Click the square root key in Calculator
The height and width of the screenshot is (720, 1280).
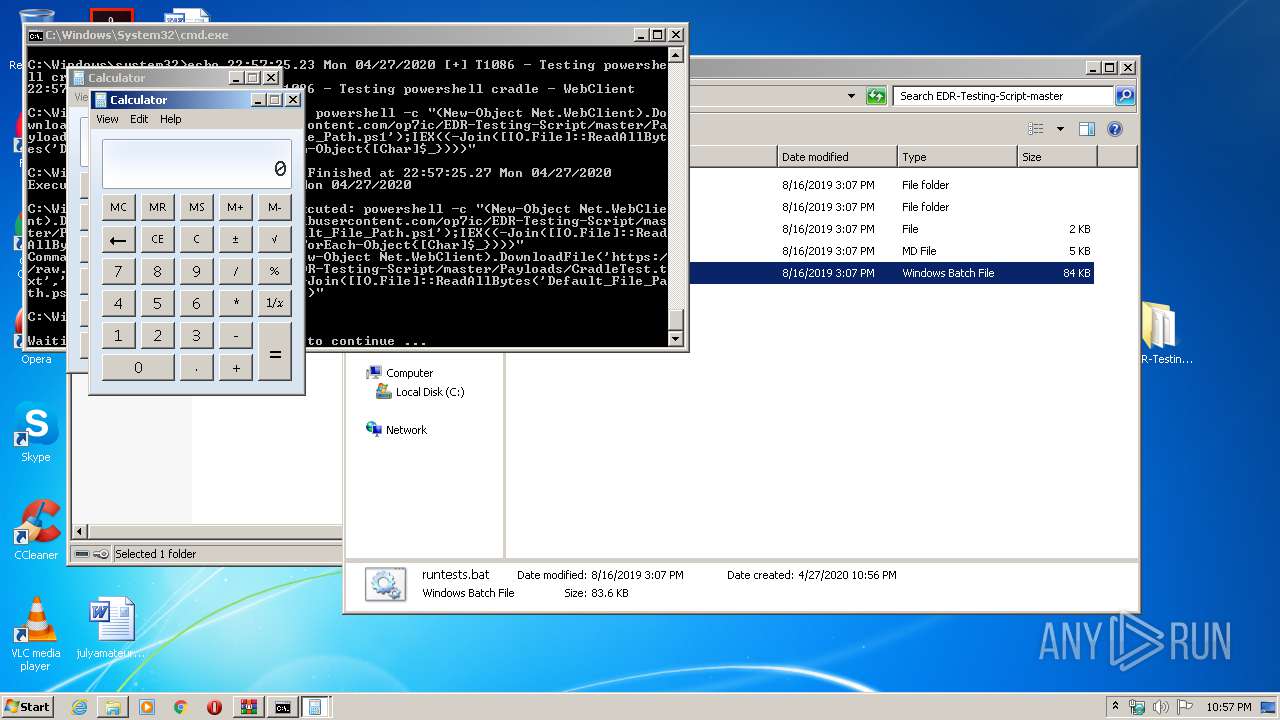point(274,239)
